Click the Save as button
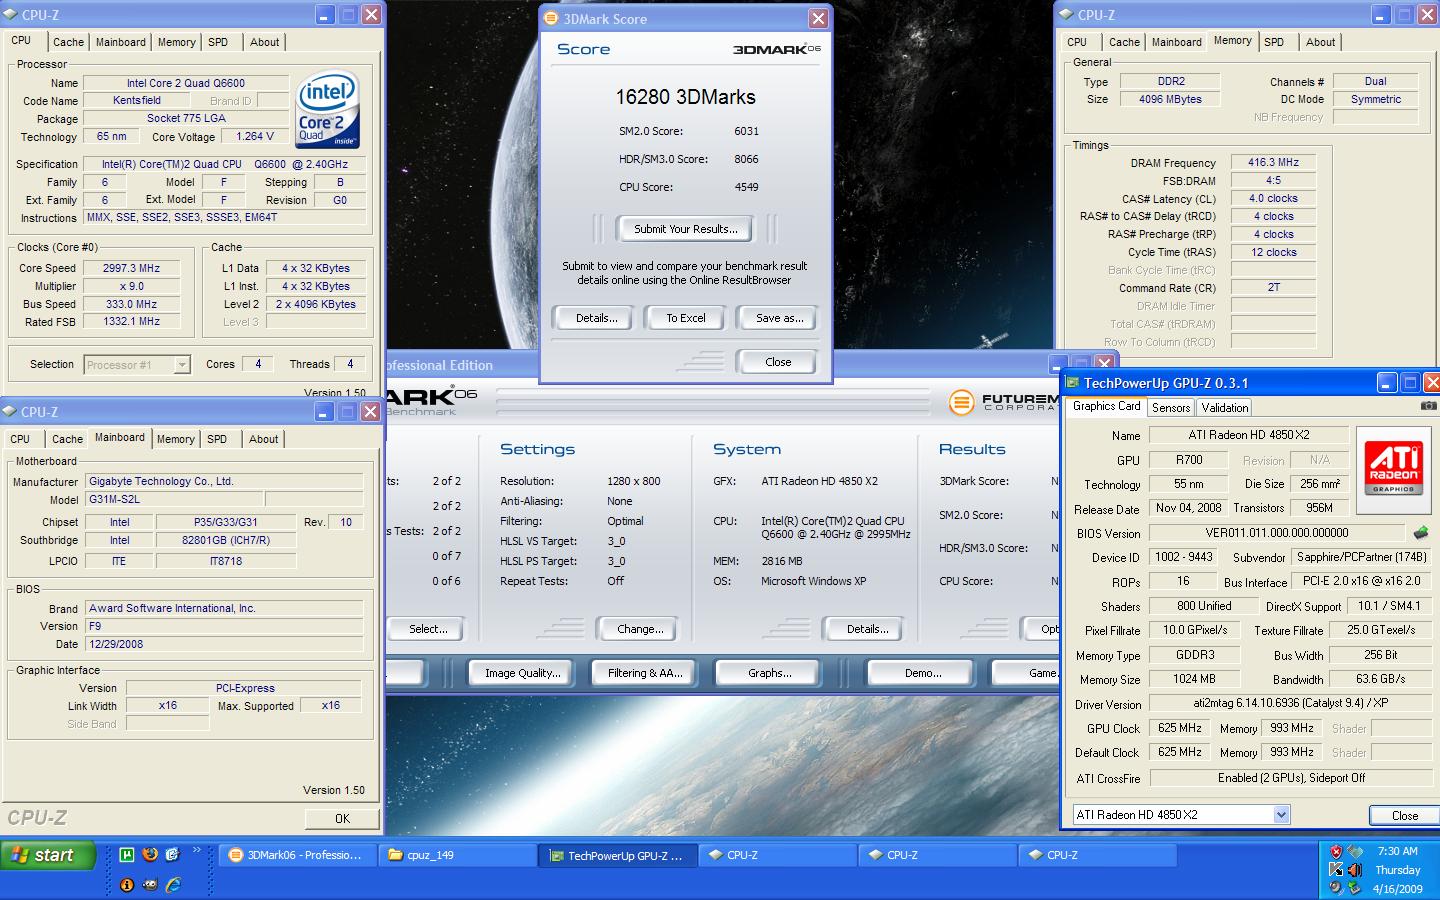The image size is (1440, 900). 779,318
